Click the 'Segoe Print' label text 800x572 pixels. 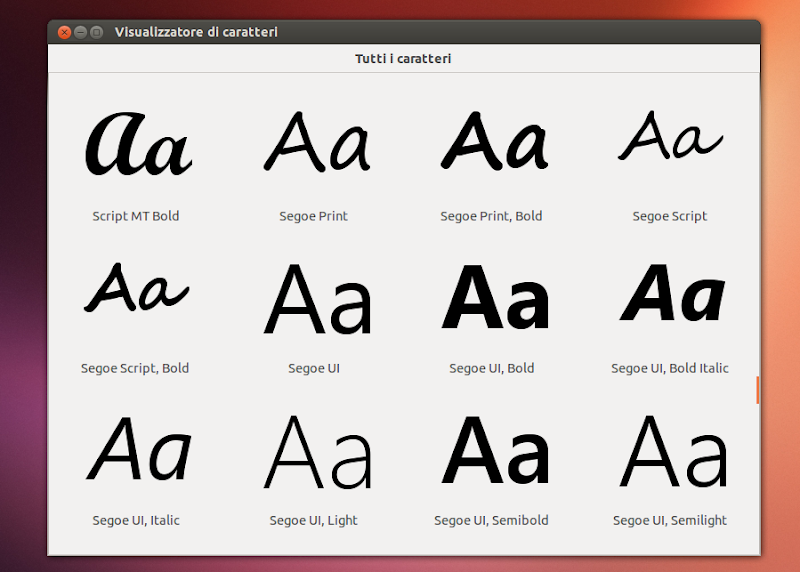point(313,216)
